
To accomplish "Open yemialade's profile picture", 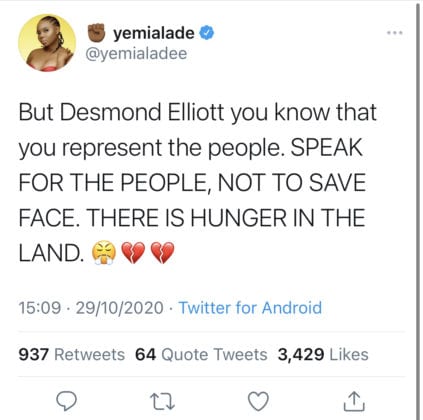I will point(47,43).
